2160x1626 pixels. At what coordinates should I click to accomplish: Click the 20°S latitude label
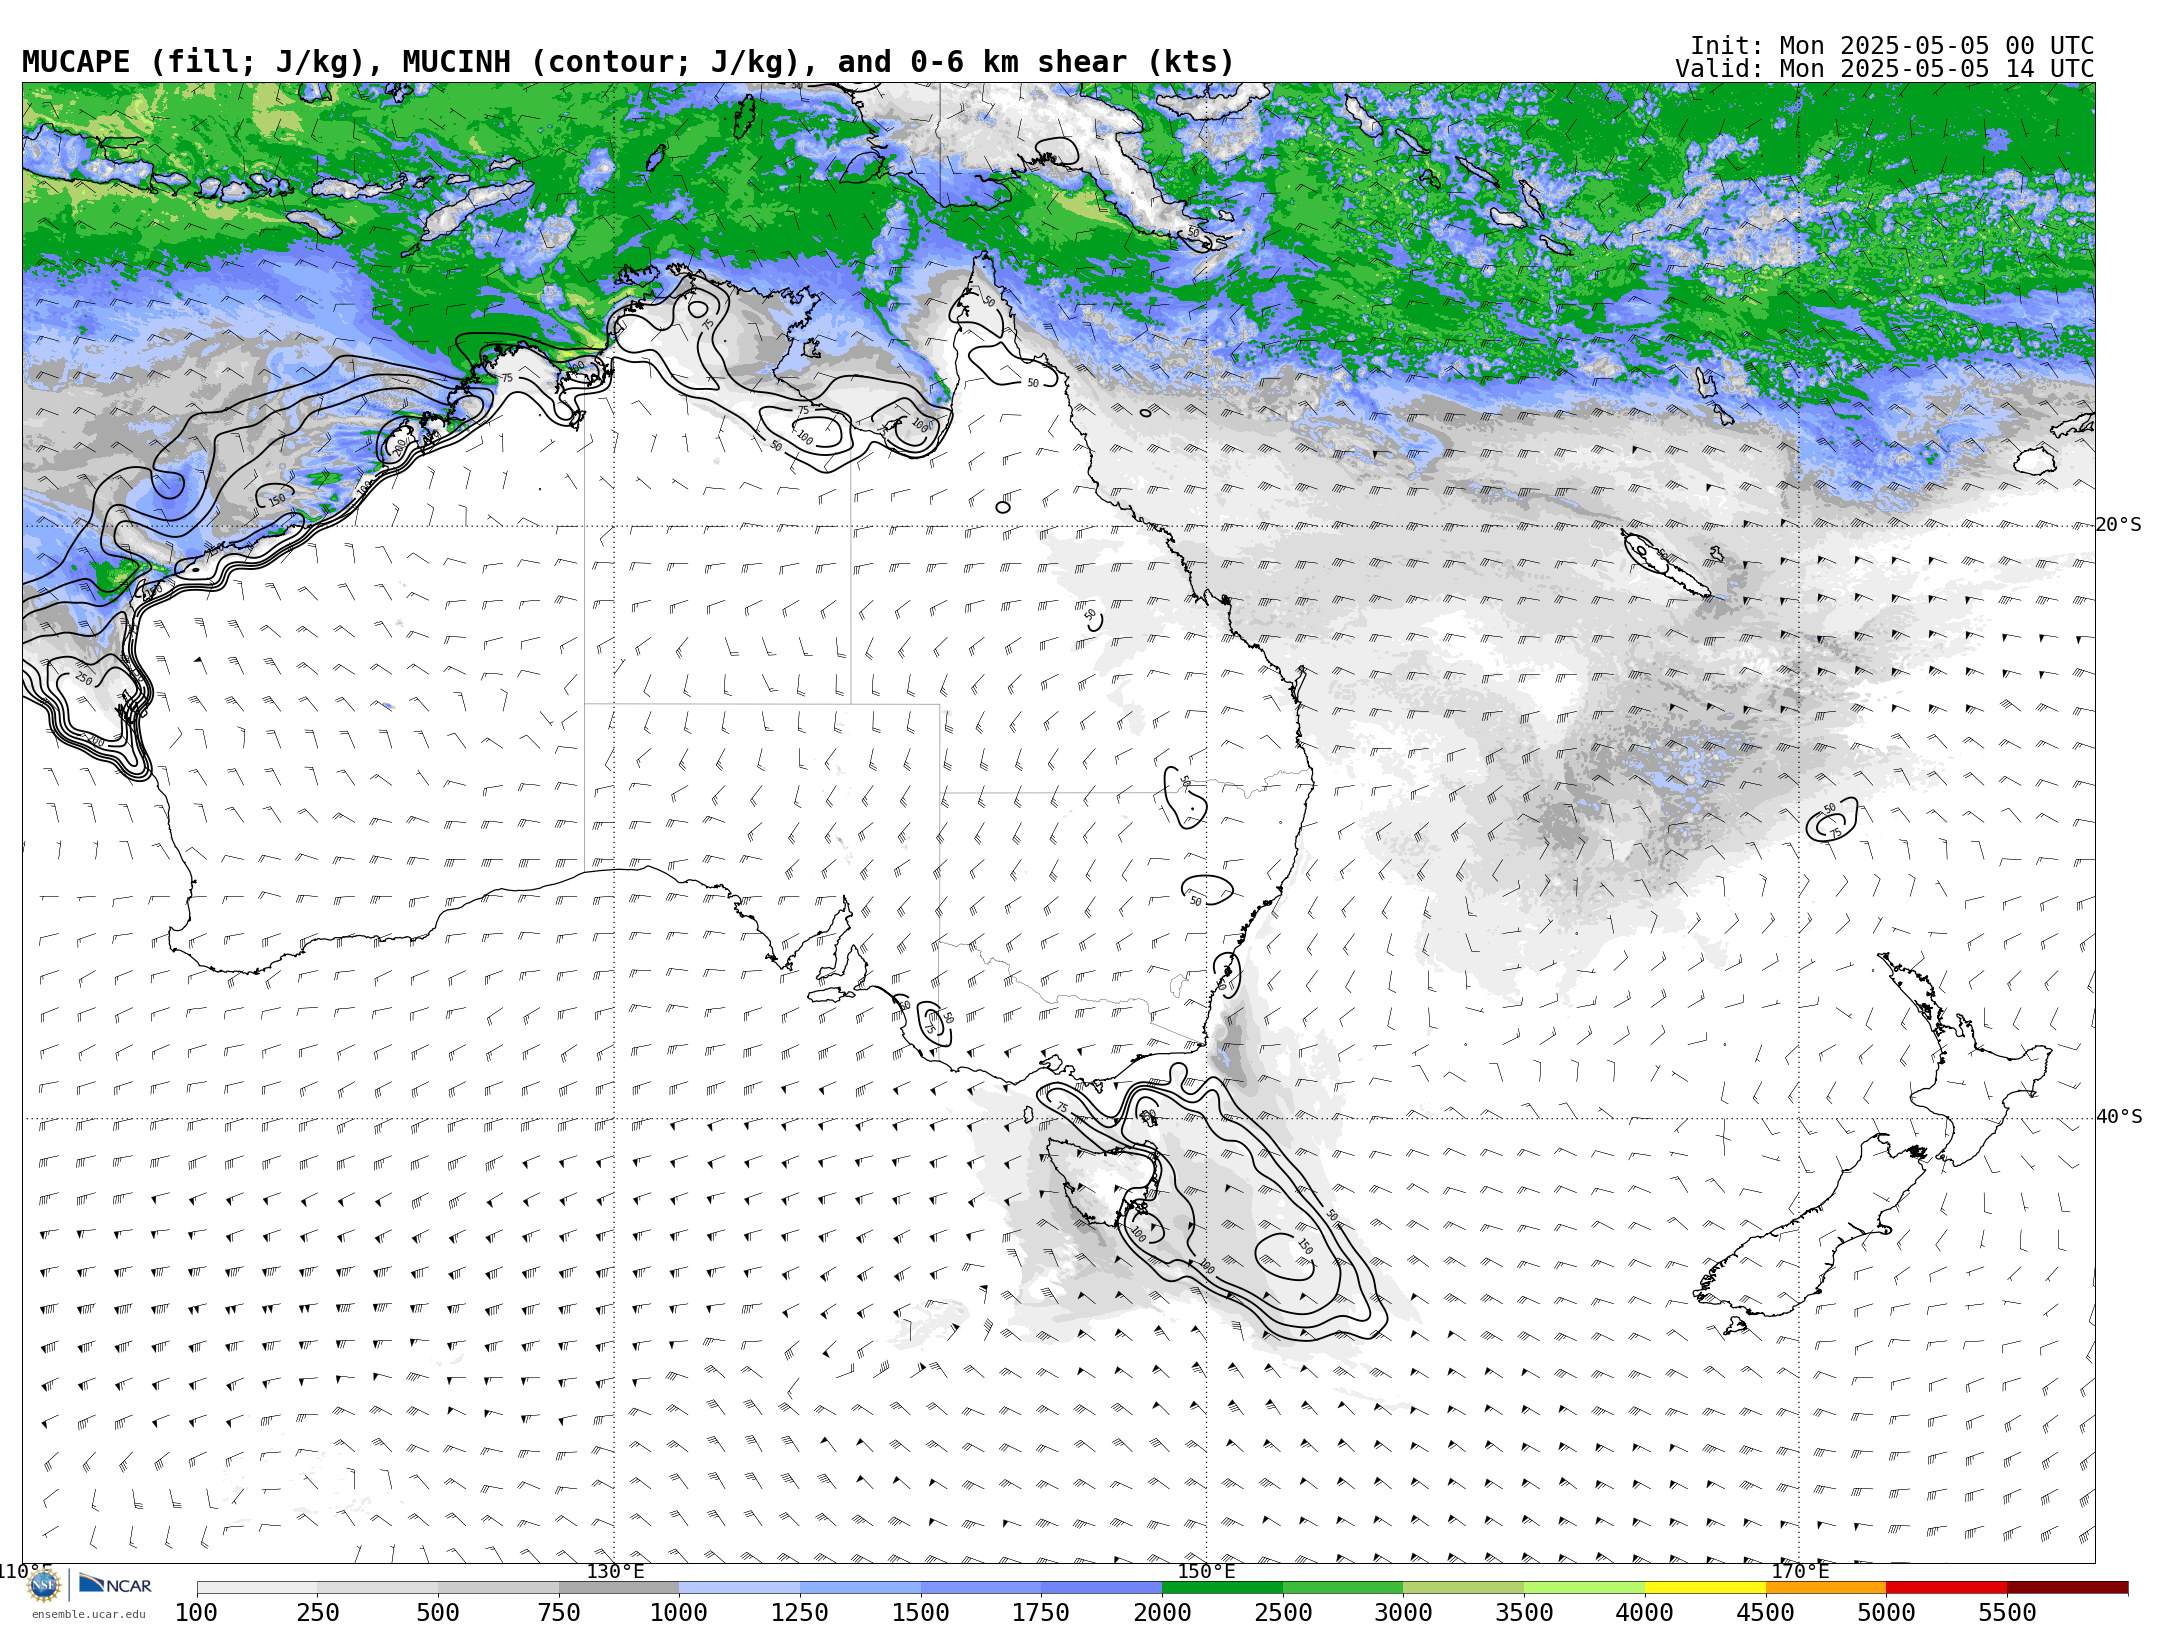(x=2119, y=525)
